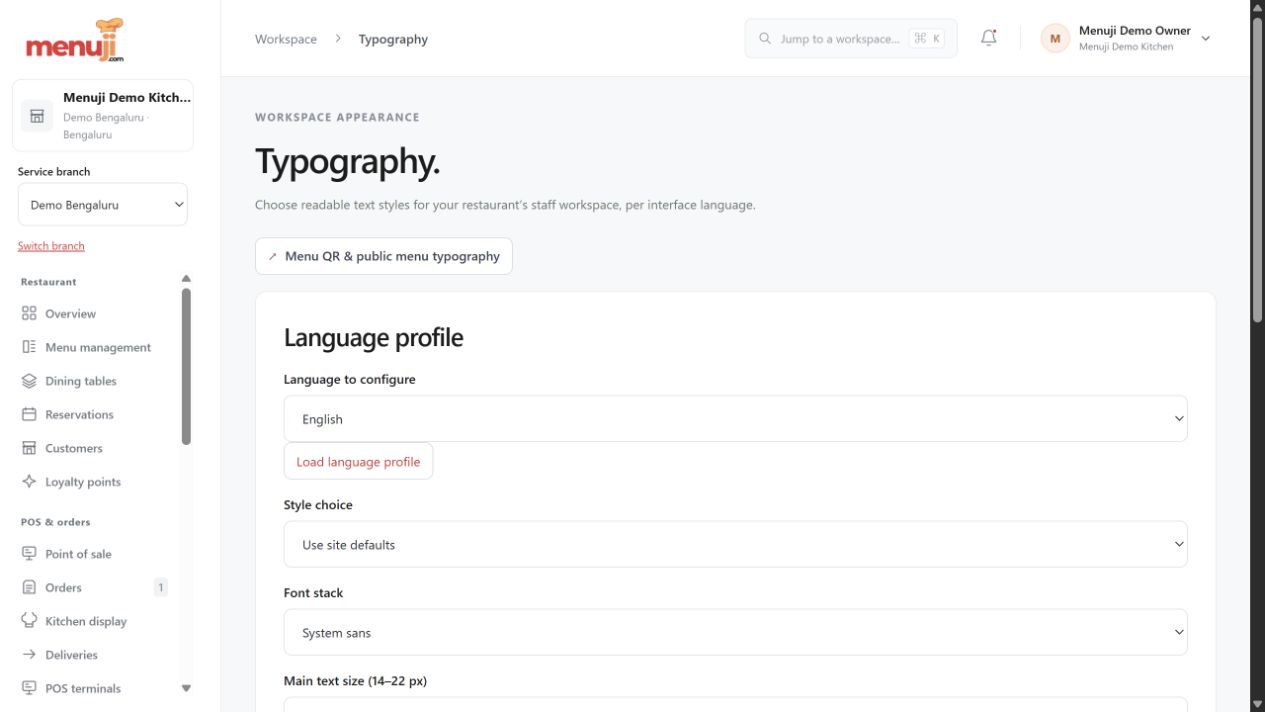
Task: Click Workspace breadcrumb link
Action: tap(286, 39)
